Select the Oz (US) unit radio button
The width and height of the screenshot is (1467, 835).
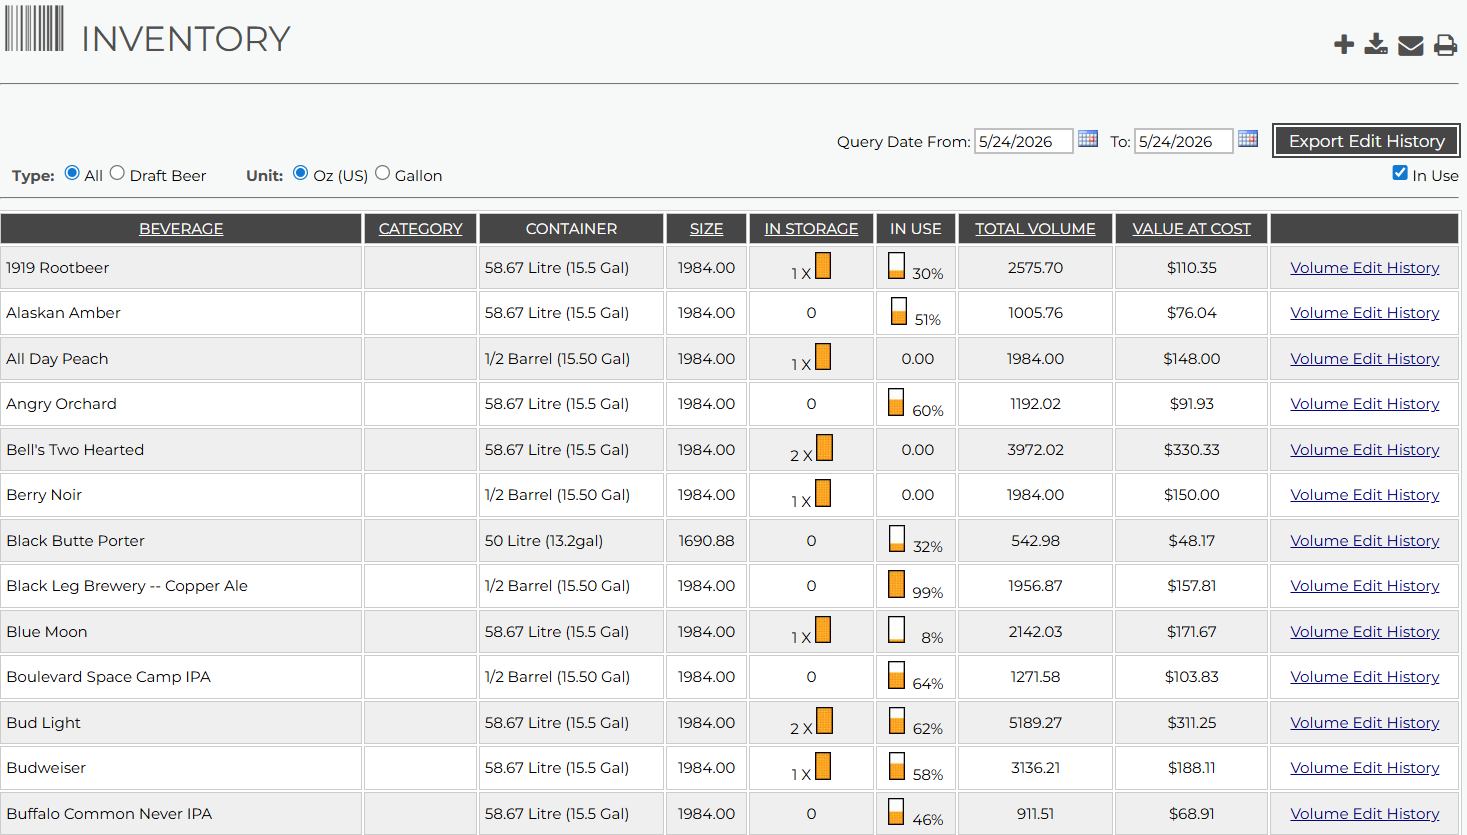[300, 173]
